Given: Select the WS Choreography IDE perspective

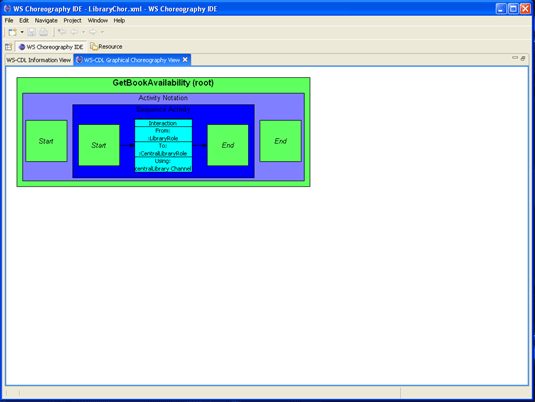Looking at the screenshot, I should pyautogui.click(x=51, y=47).
